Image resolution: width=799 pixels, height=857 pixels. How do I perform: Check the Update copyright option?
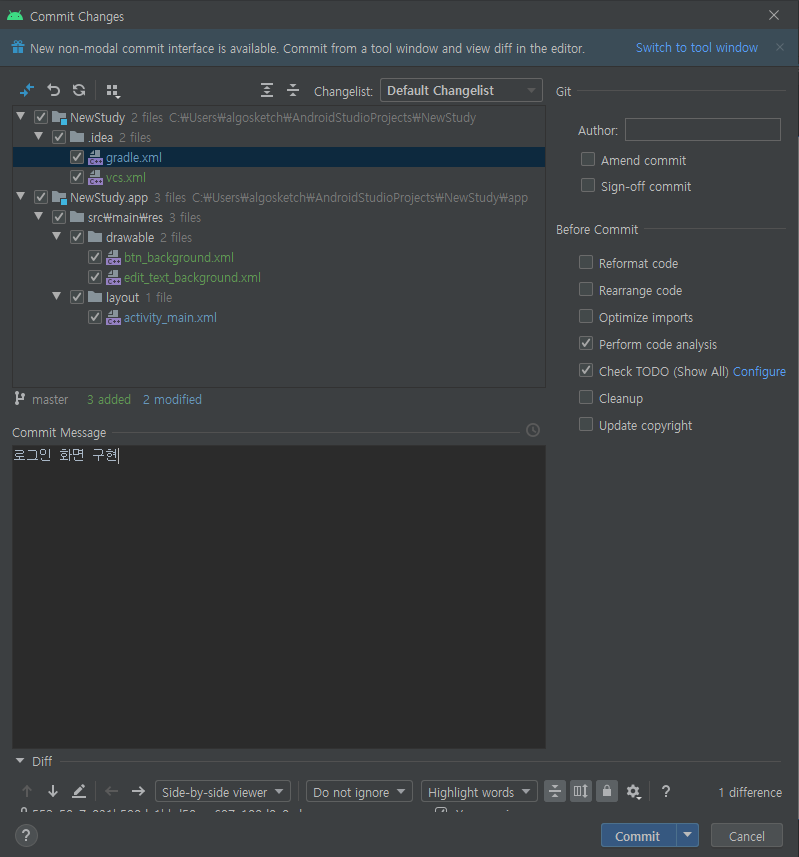586,424
